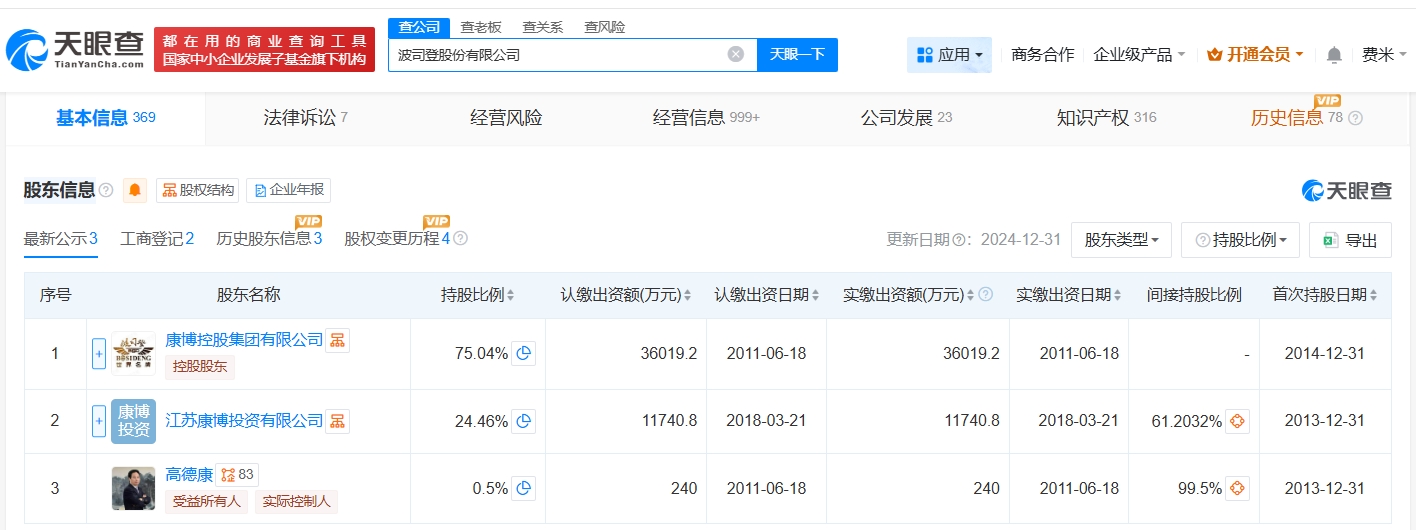
Task: Click the 导出 export button
Action: [1350, 240]
